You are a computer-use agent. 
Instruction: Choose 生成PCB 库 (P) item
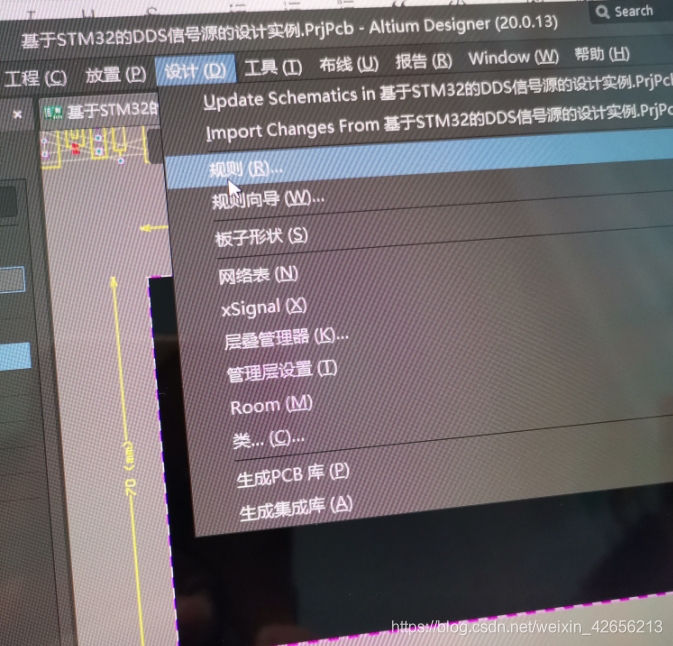[x=293, y=475]
